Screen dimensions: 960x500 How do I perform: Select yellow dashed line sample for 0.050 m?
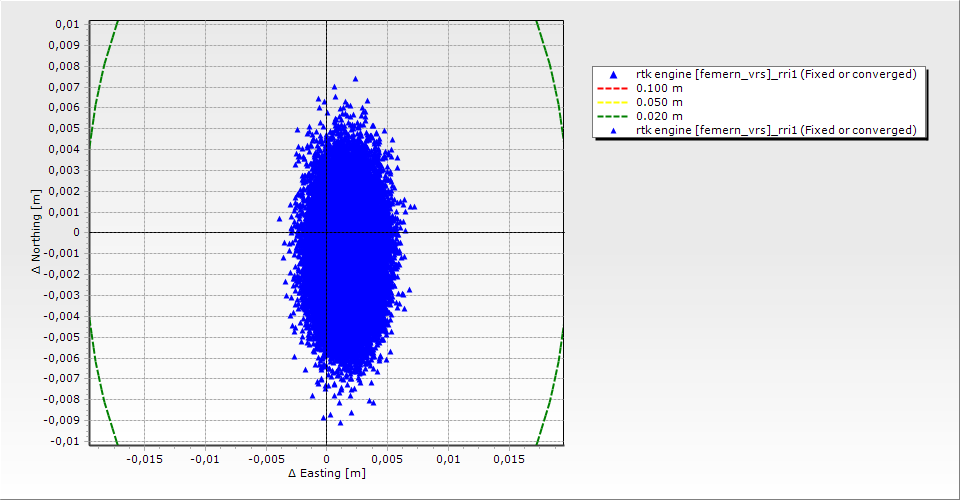point(613,103)
